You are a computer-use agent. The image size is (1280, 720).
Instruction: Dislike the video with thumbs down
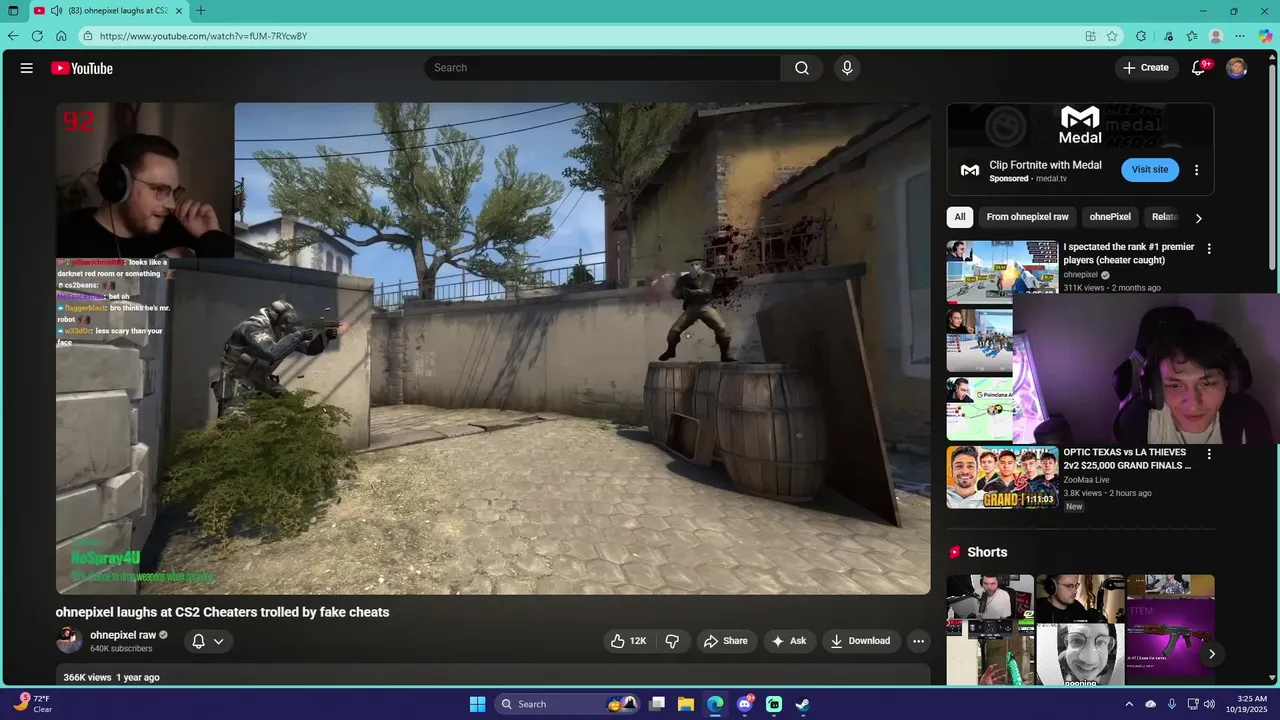click(x=673, y=641)
